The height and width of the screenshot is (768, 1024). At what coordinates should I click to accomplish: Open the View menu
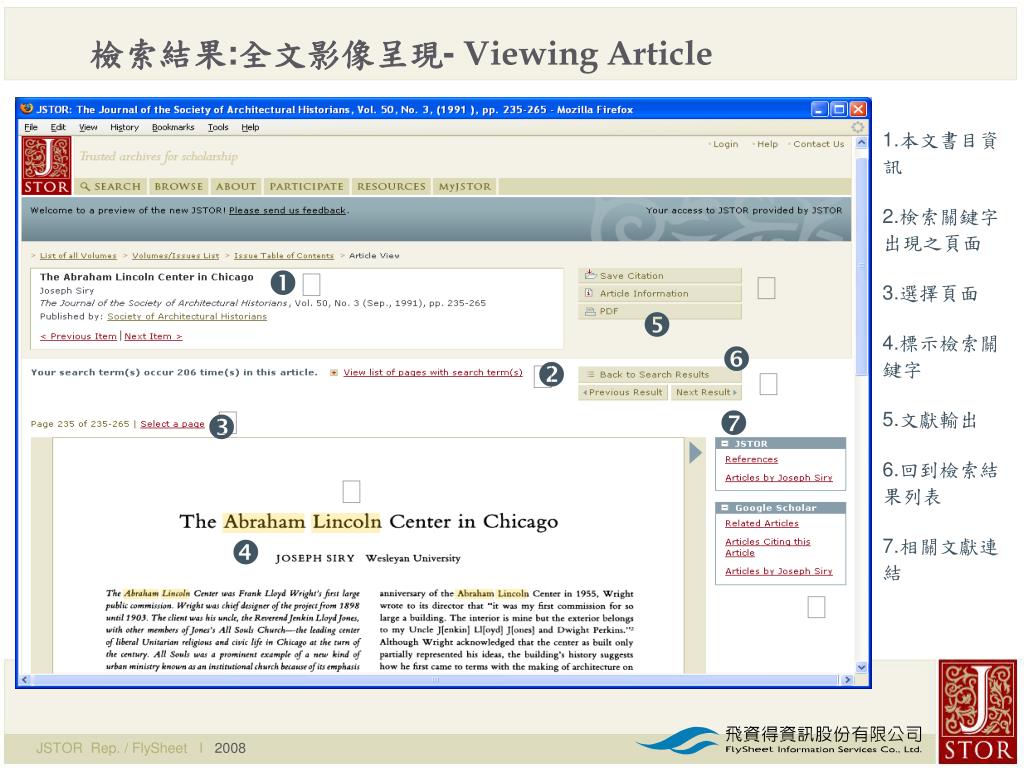(88, 127)
